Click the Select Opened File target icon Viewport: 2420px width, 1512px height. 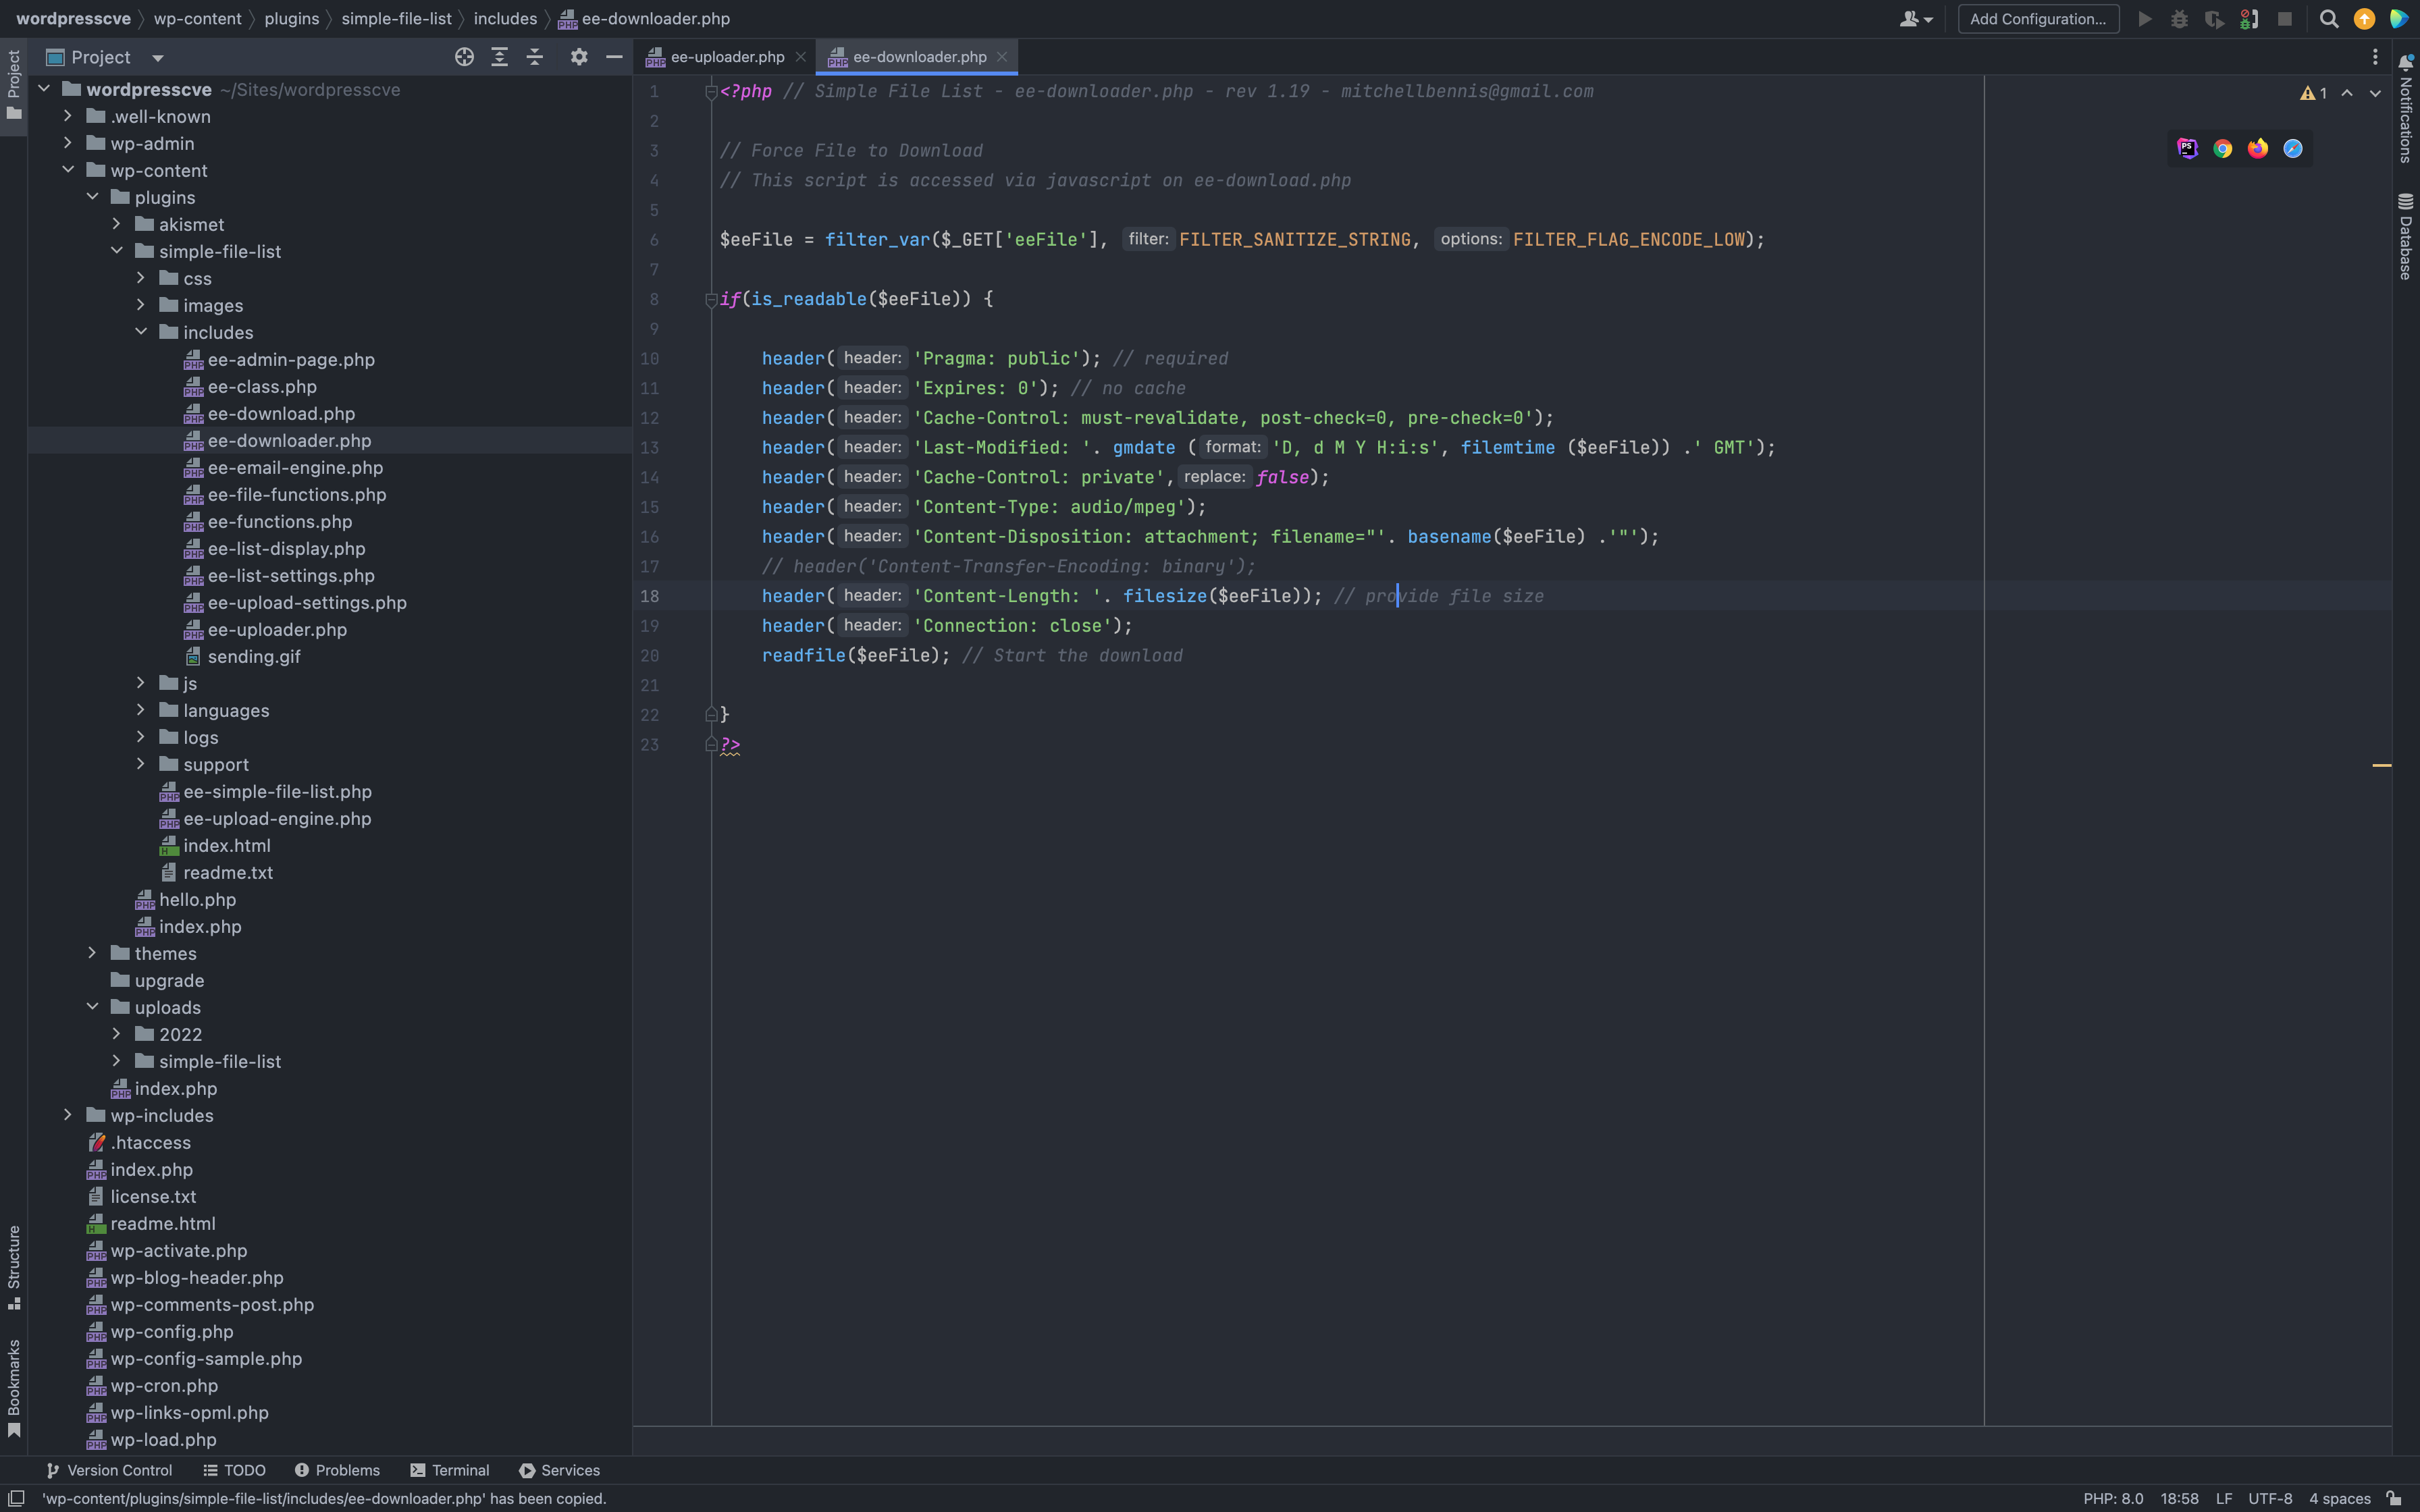click(x=464, y=57)
